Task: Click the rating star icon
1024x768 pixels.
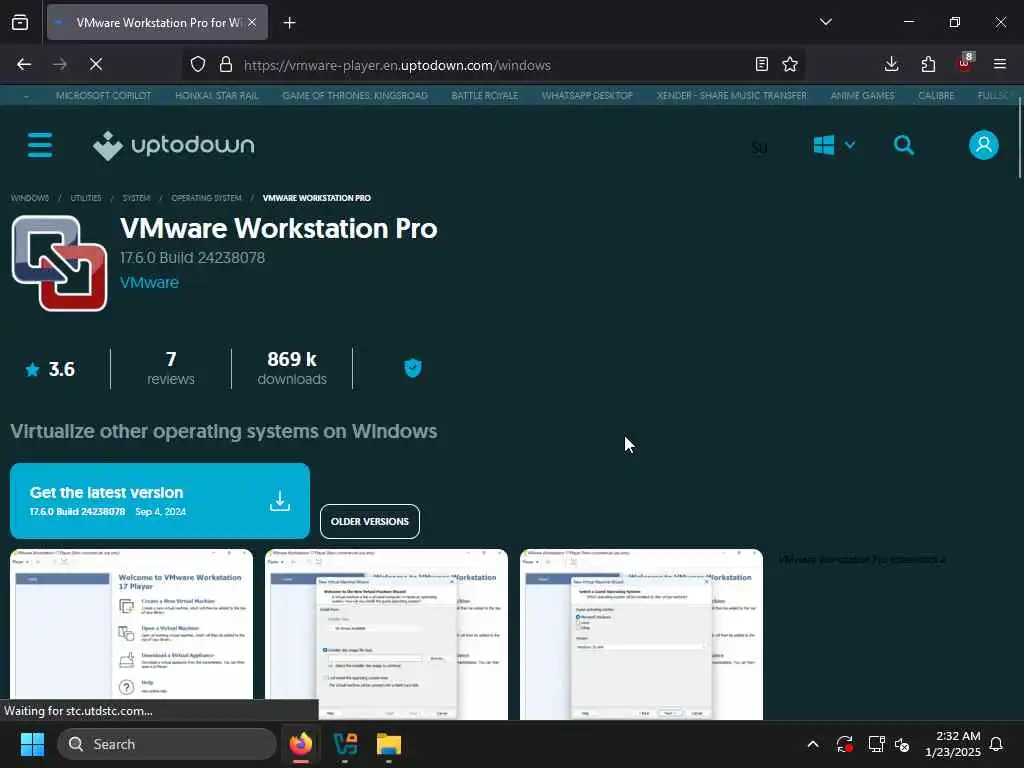Action: [32, 370]
